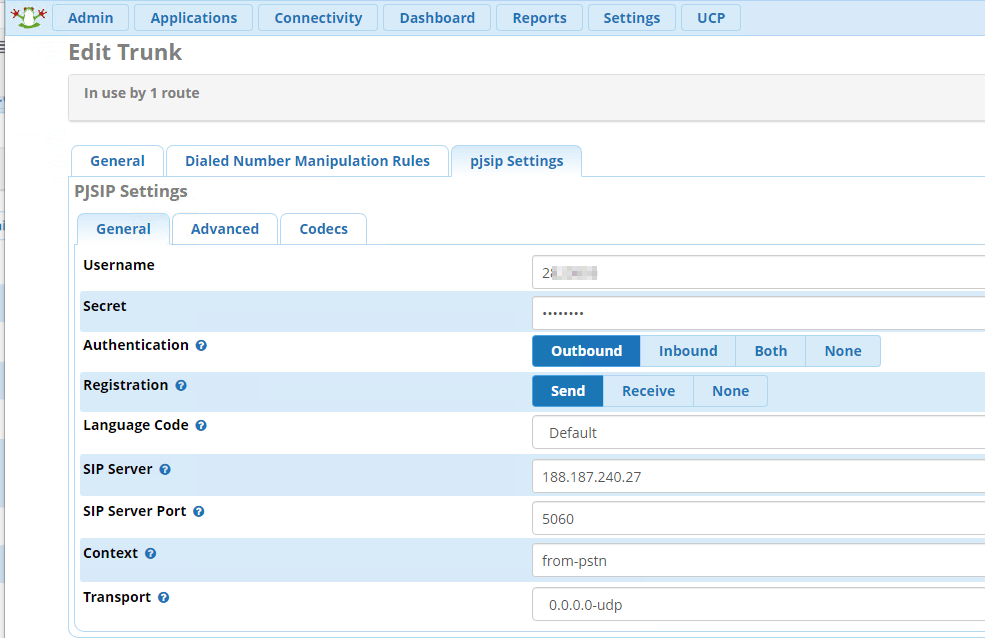Click help icon beside SIP Server Port

(198, 512)
